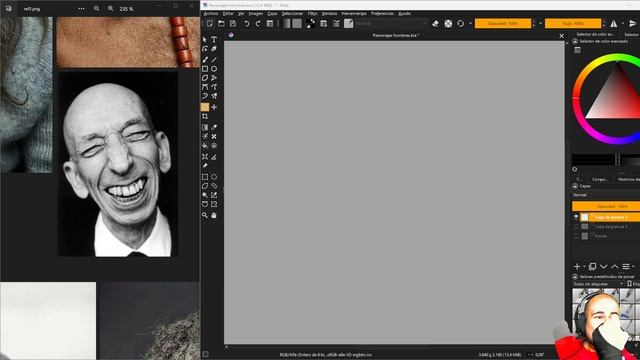640x360 pixels.
Task: Open the brush editor settings icon
Action: click(x=324, y=24)
